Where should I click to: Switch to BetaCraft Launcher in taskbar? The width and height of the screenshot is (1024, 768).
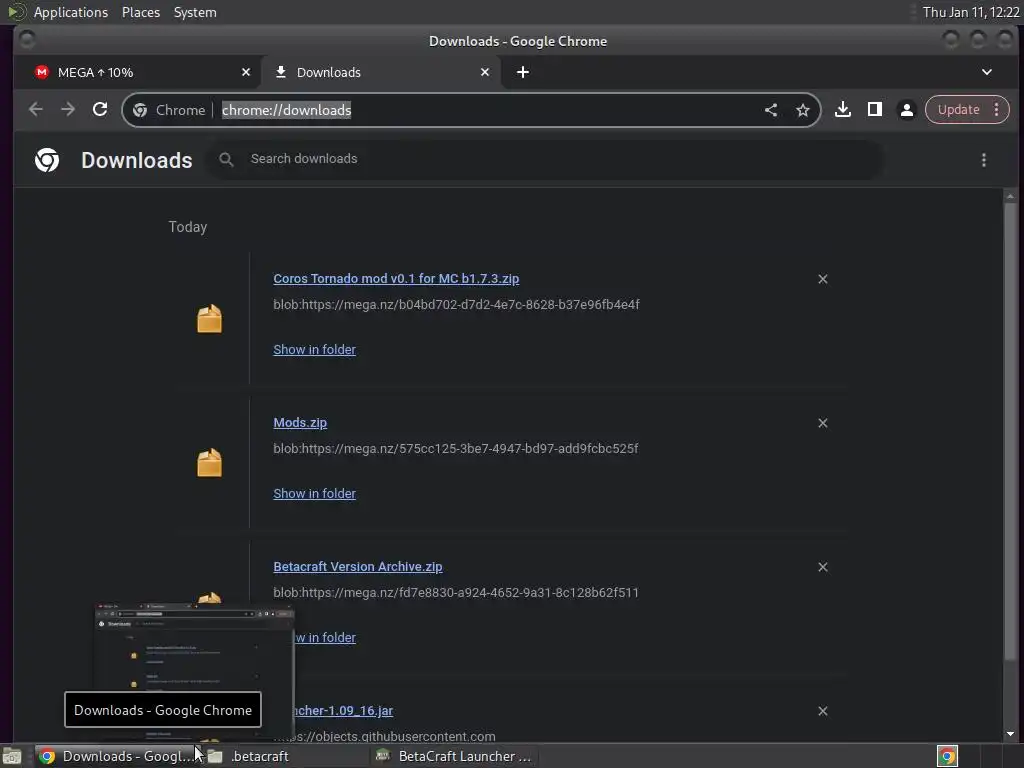point(455,756)
